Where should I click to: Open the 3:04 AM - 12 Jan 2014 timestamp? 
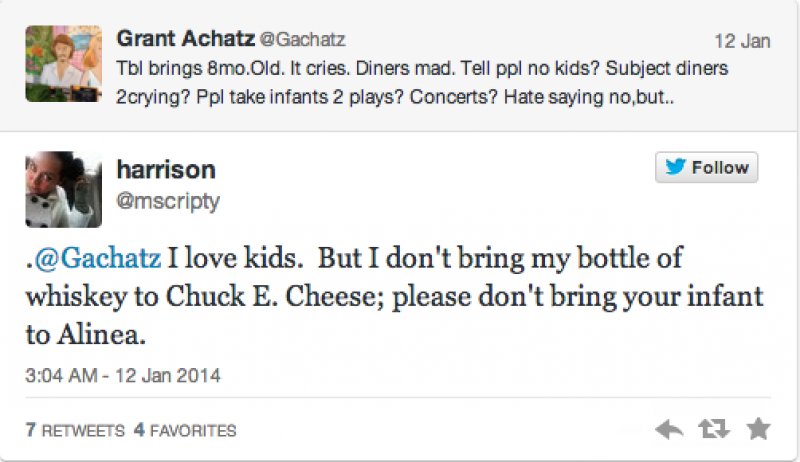pos(123,376)
